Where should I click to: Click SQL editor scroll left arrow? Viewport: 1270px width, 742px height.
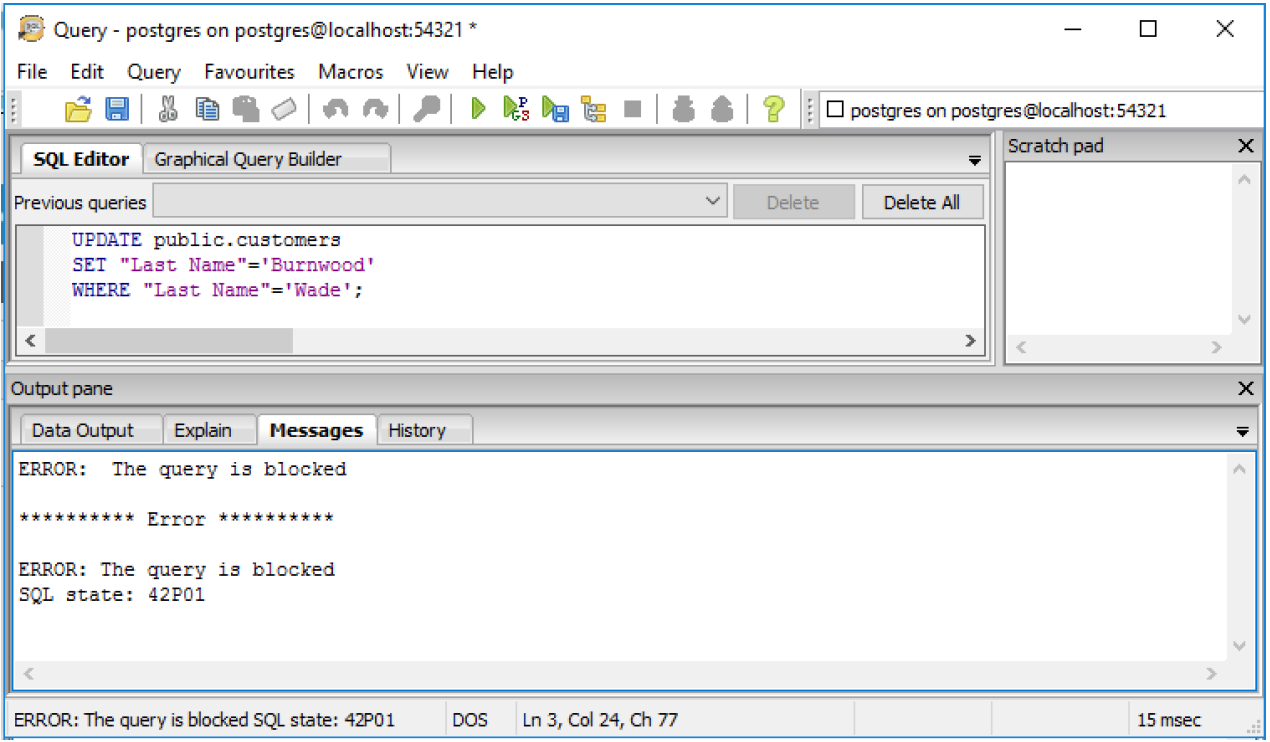[30, 341]
